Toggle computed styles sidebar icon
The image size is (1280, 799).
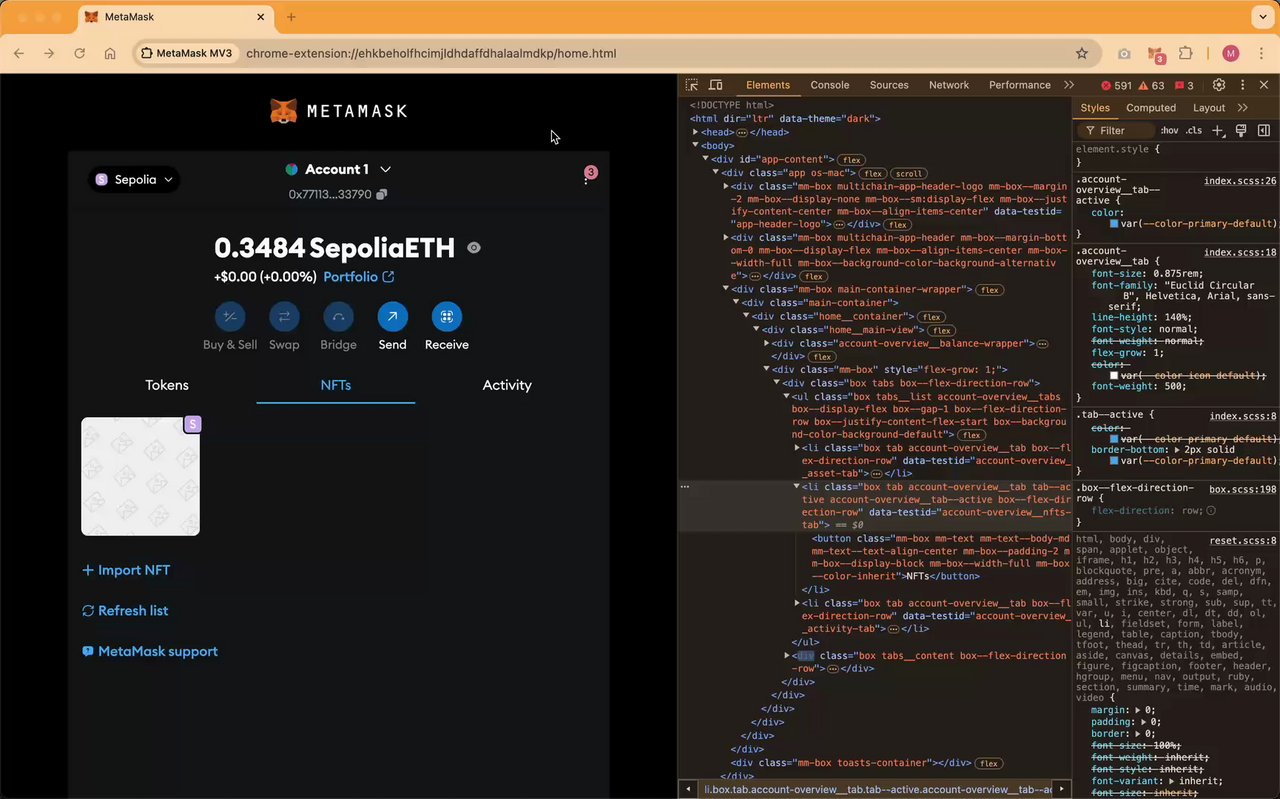click(1264, 130)
